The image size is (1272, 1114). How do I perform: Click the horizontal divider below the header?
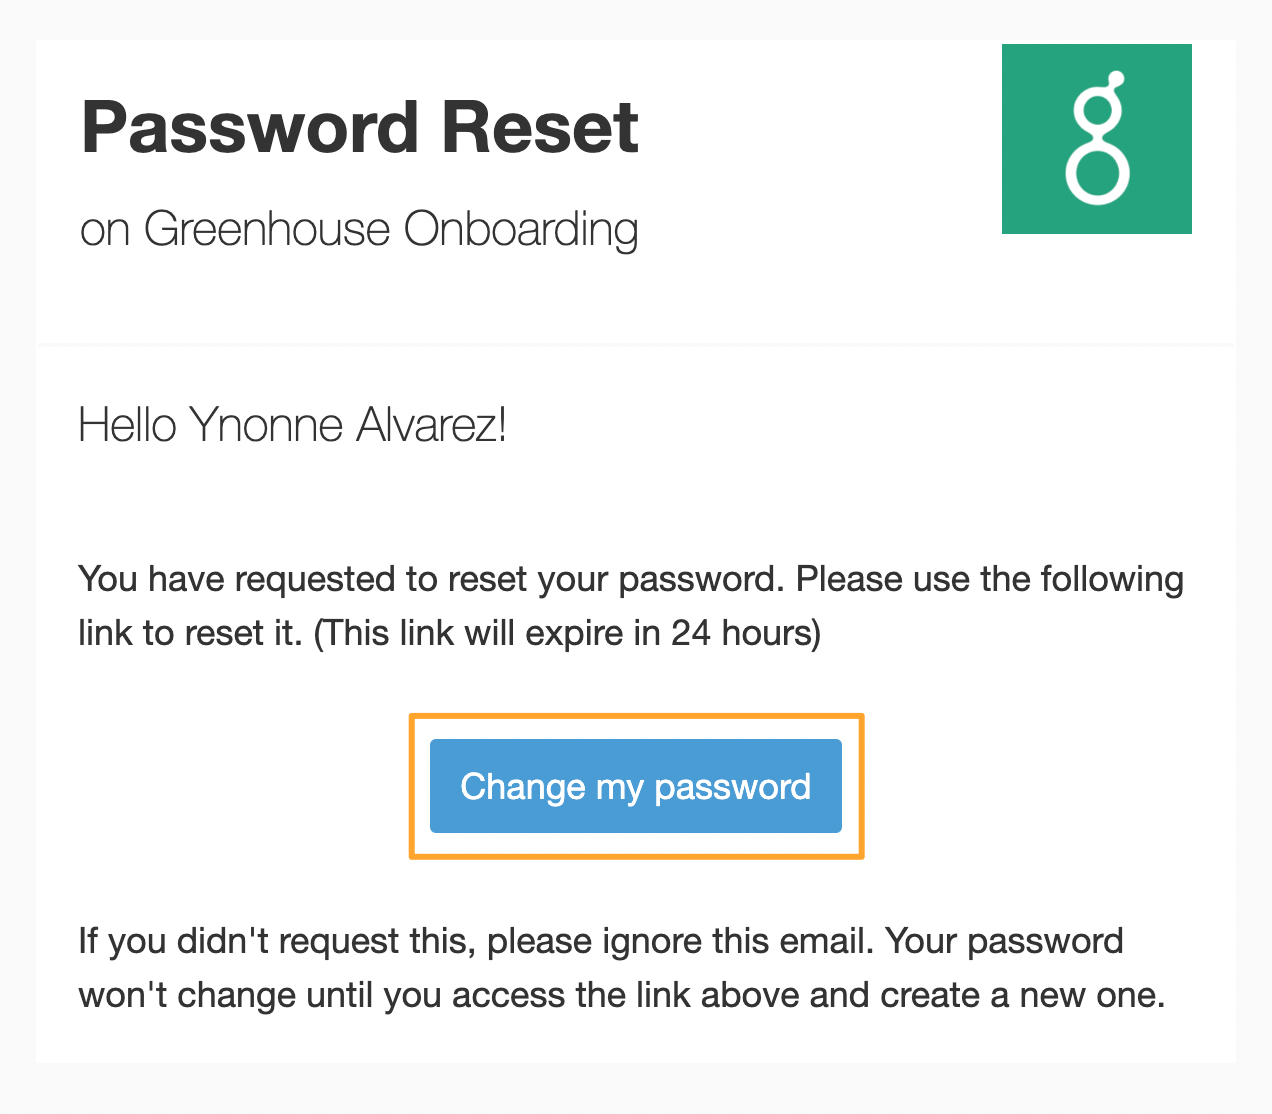click(636, 345)
